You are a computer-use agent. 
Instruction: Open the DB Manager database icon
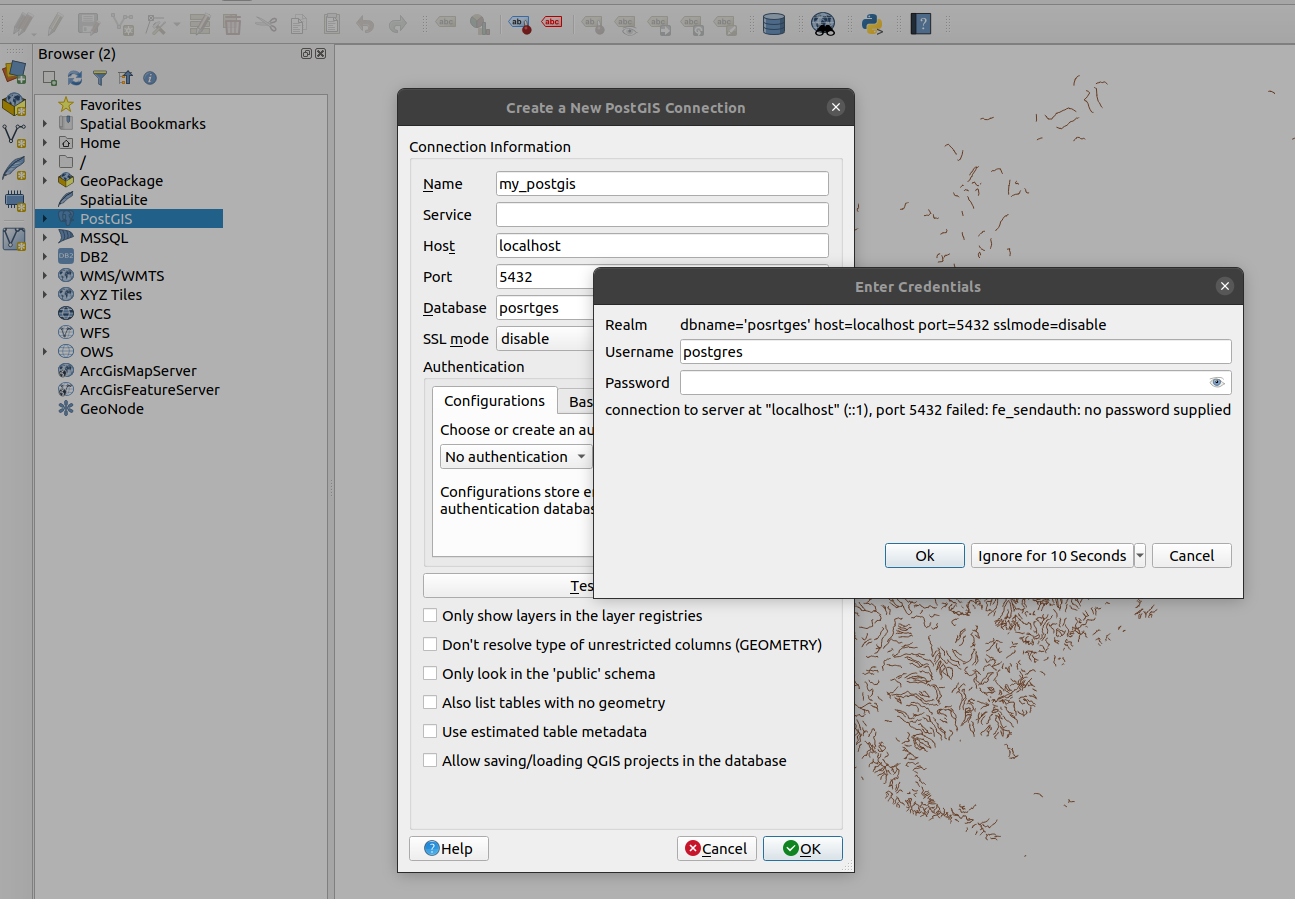tap(773, 24)
